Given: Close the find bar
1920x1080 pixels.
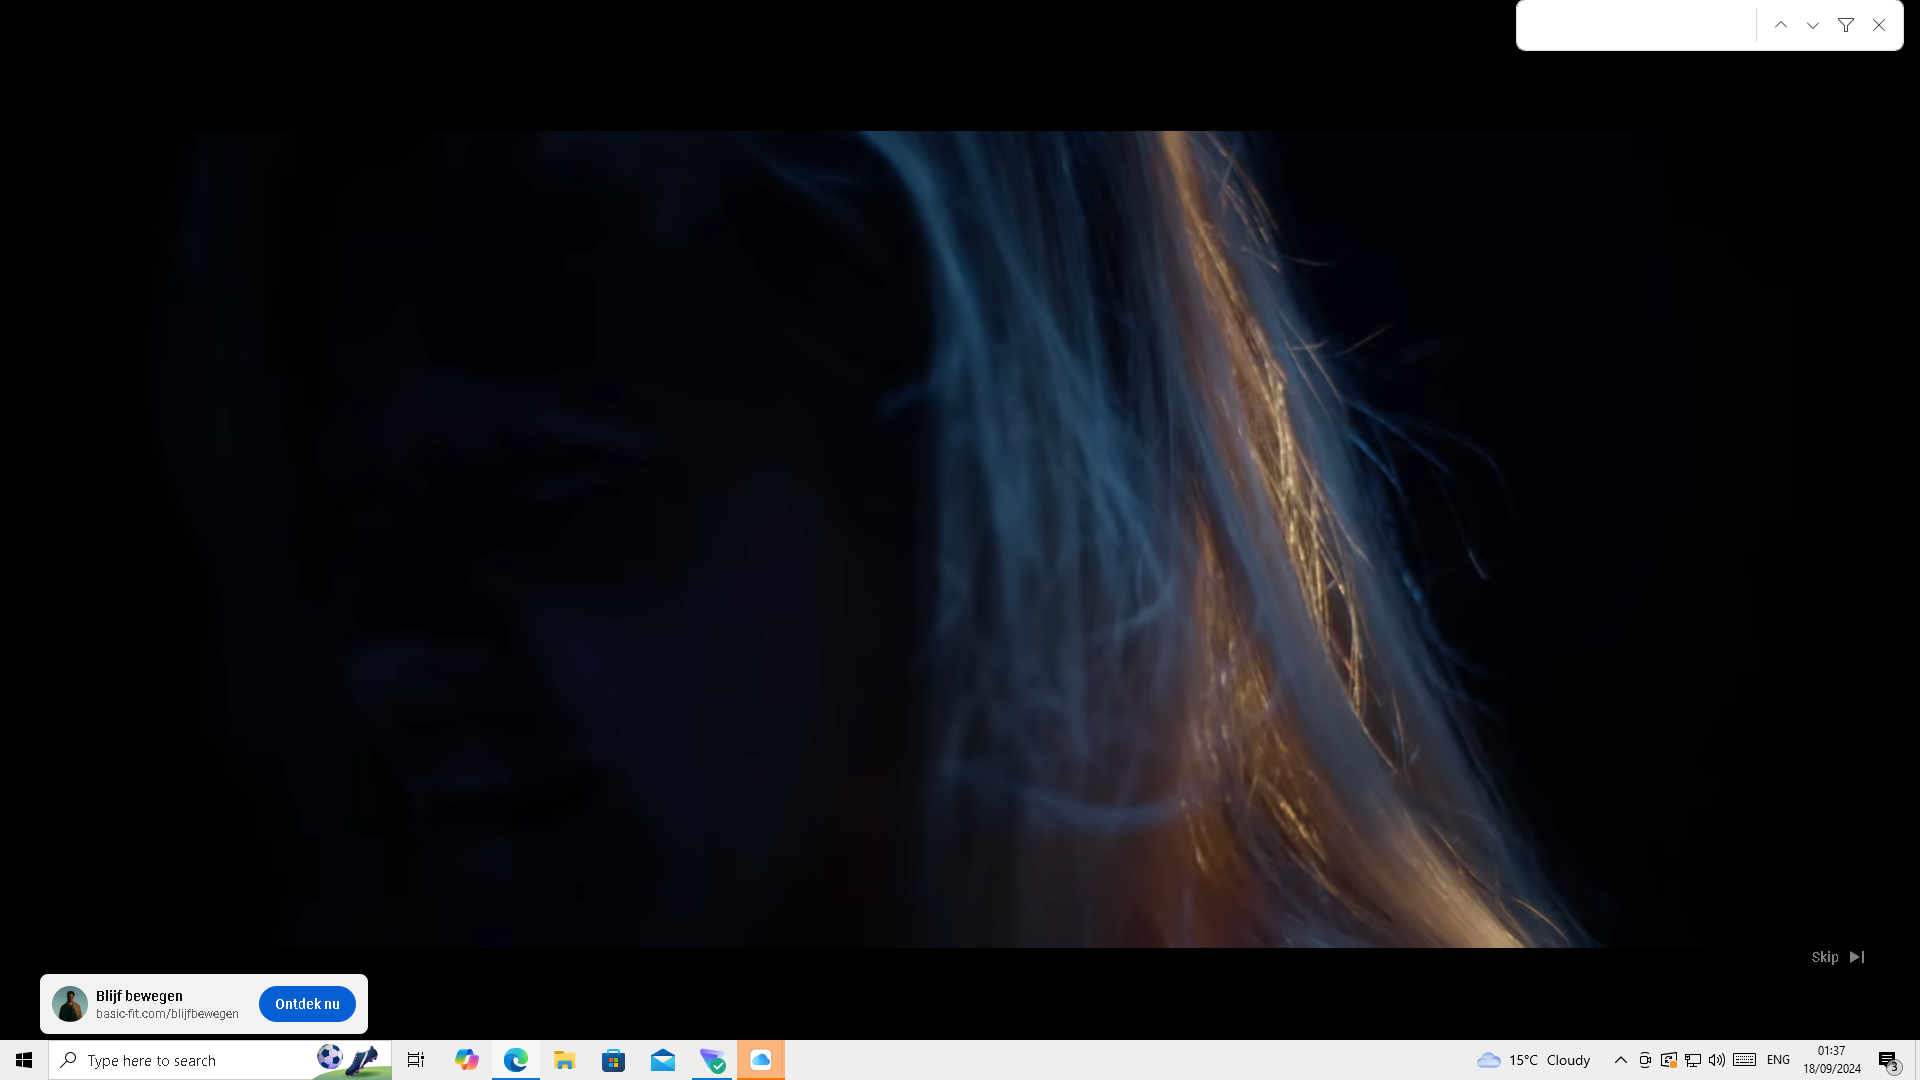Looking at the screenshot, I should click(x=1879, y=26).
